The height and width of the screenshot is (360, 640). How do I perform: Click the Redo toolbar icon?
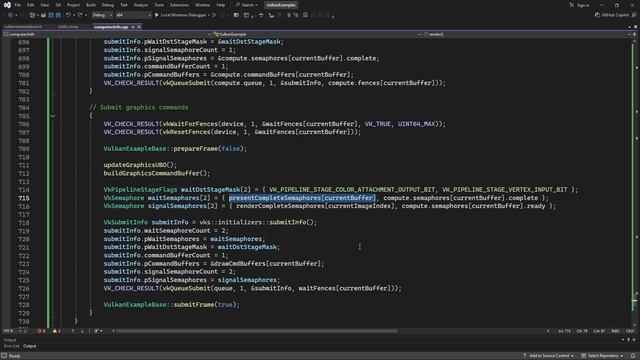coord(80,15)
